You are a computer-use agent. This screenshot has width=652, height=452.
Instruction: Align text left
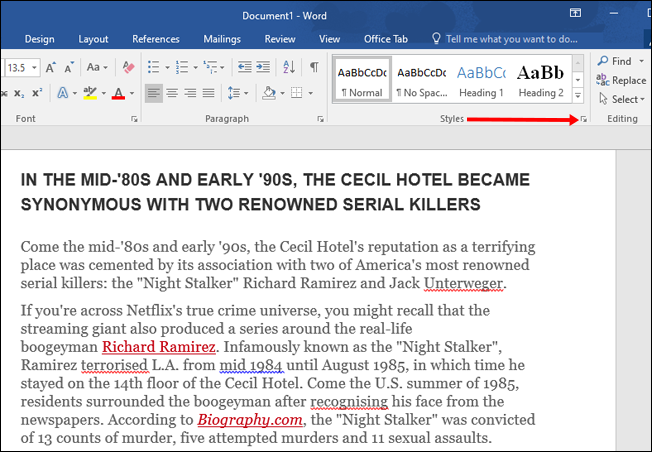tap(153, 93)
